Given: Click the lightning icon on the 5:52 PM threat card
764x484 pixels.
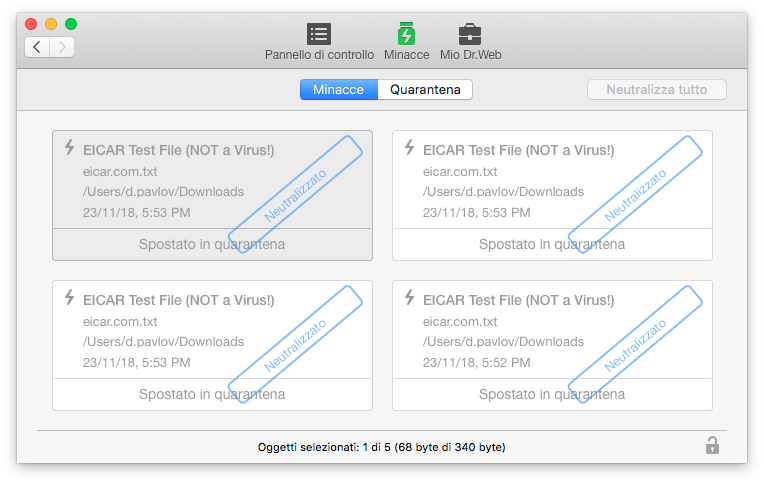Looking at the screenshot, I should 410,297.
